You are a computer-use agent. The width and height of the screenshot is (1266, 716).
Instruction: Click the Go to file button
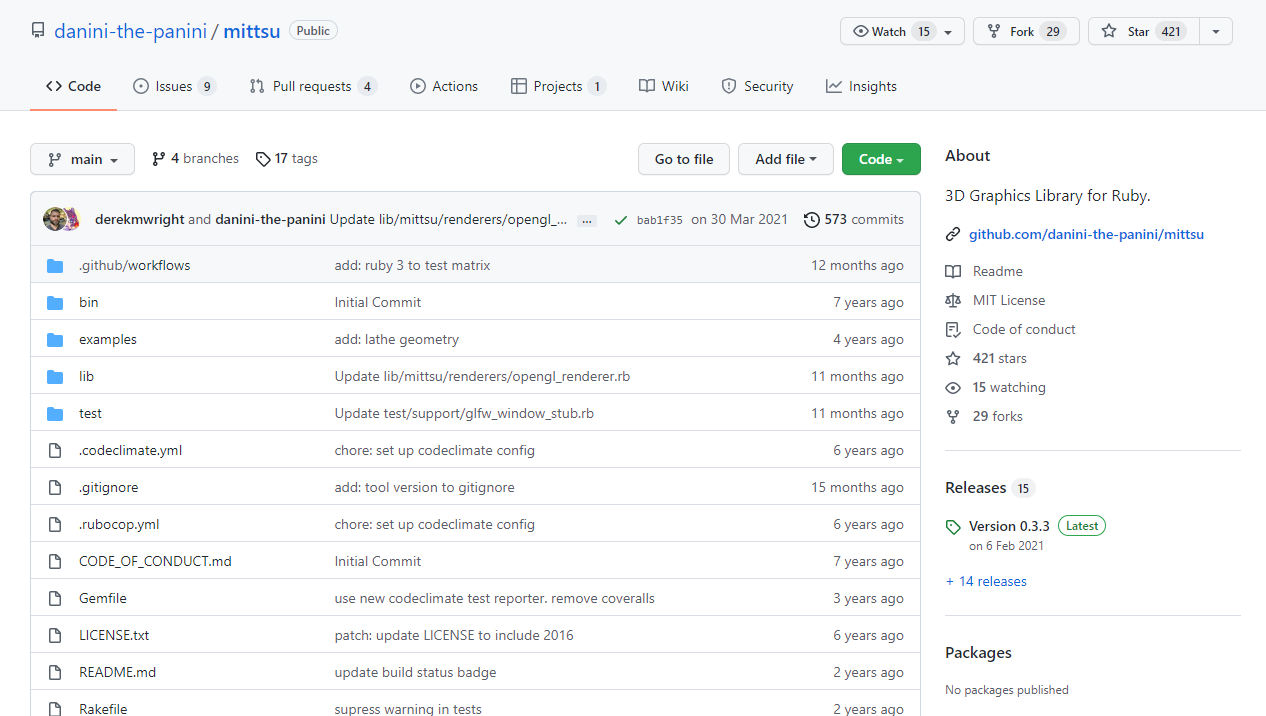pyautogui.click(x=684, y=159)
